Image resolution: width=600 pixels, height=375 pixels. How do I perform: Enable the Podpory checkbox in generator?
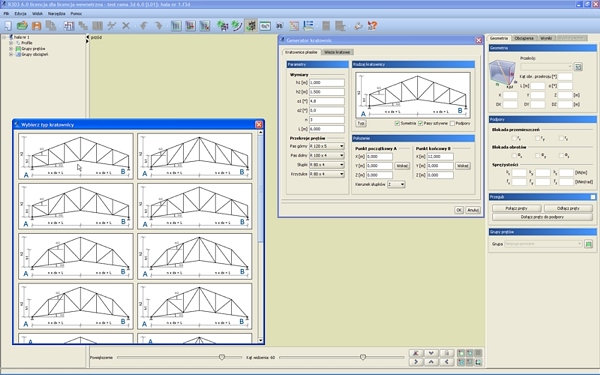(452, 123)
